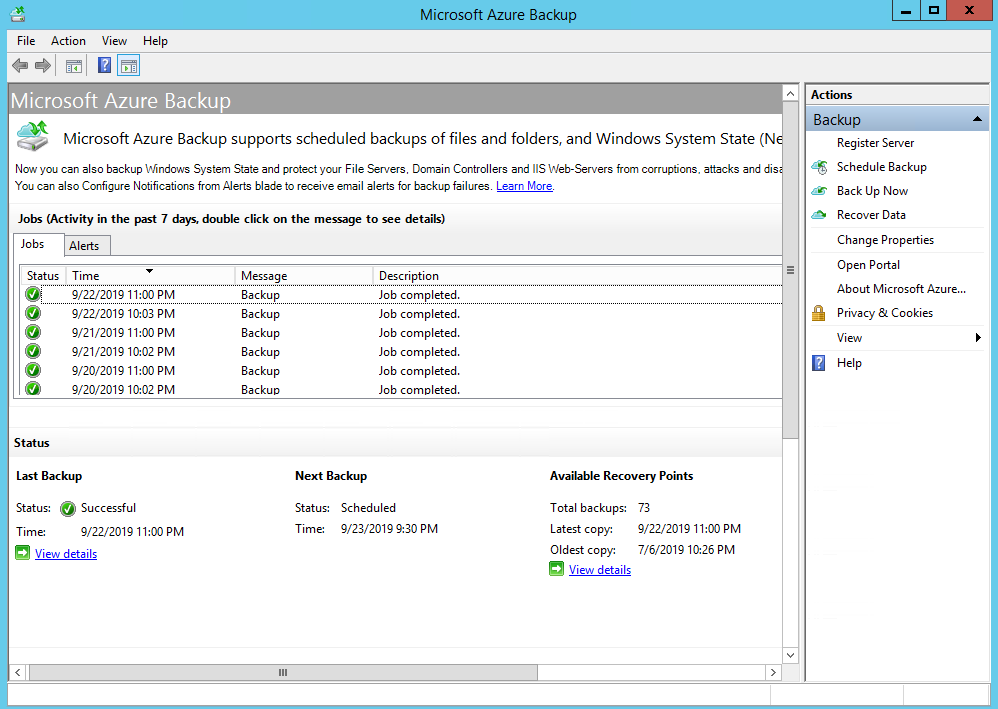Open the Help menu in menu bar
Viewport: 998px width, 709px height.
tap(155, 41)
